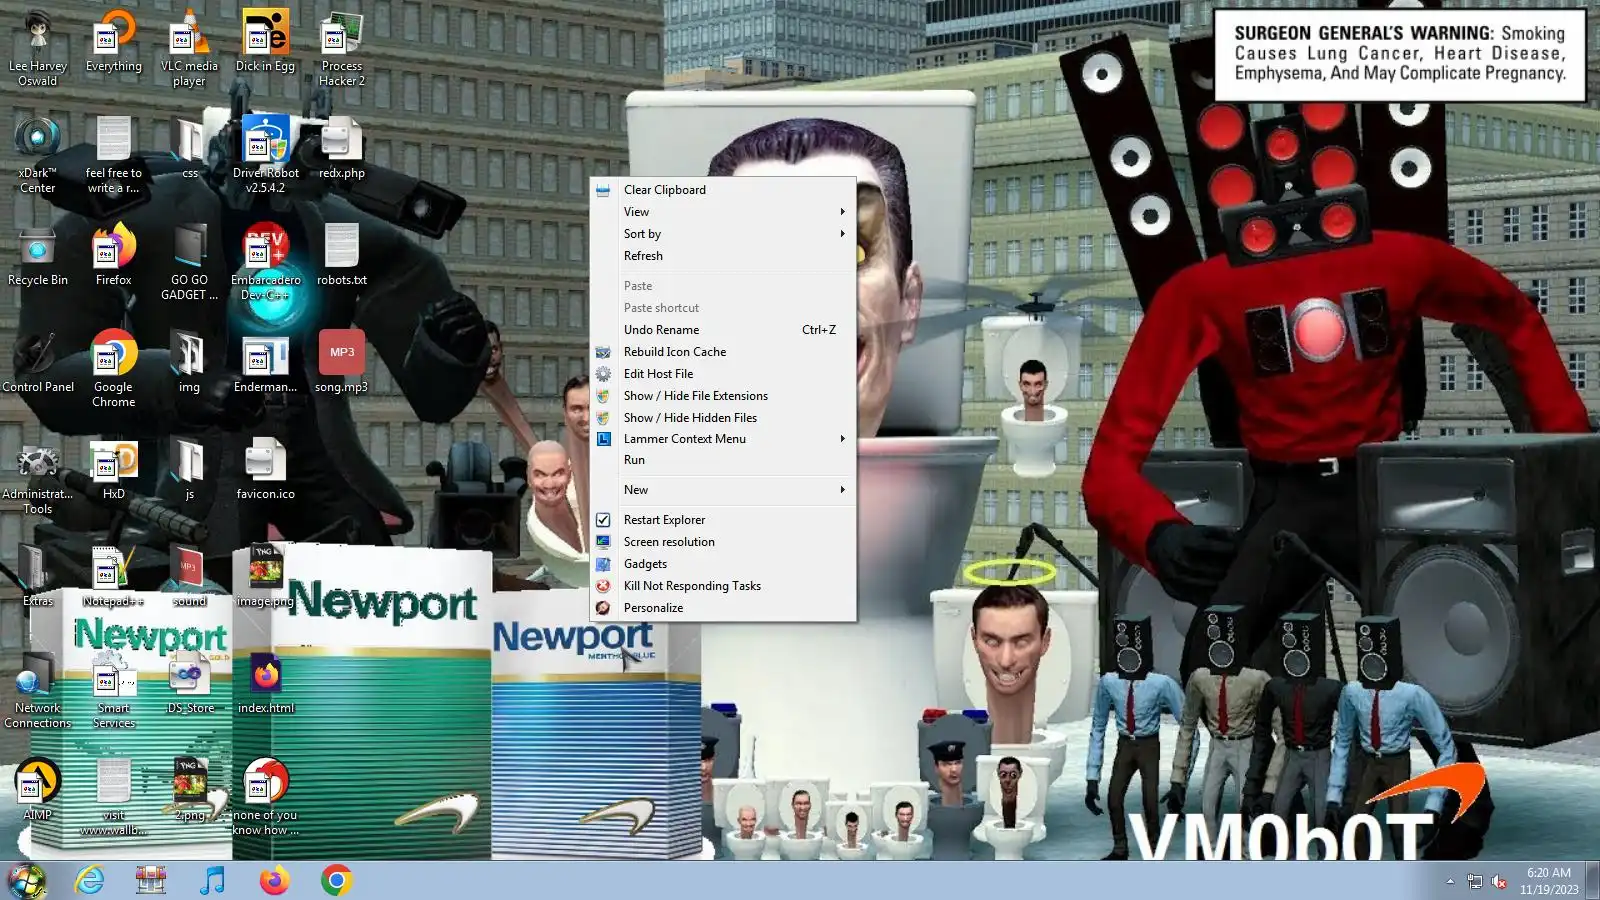Open the taskbar clock showing 6:20 AM

pos(1549,881)
